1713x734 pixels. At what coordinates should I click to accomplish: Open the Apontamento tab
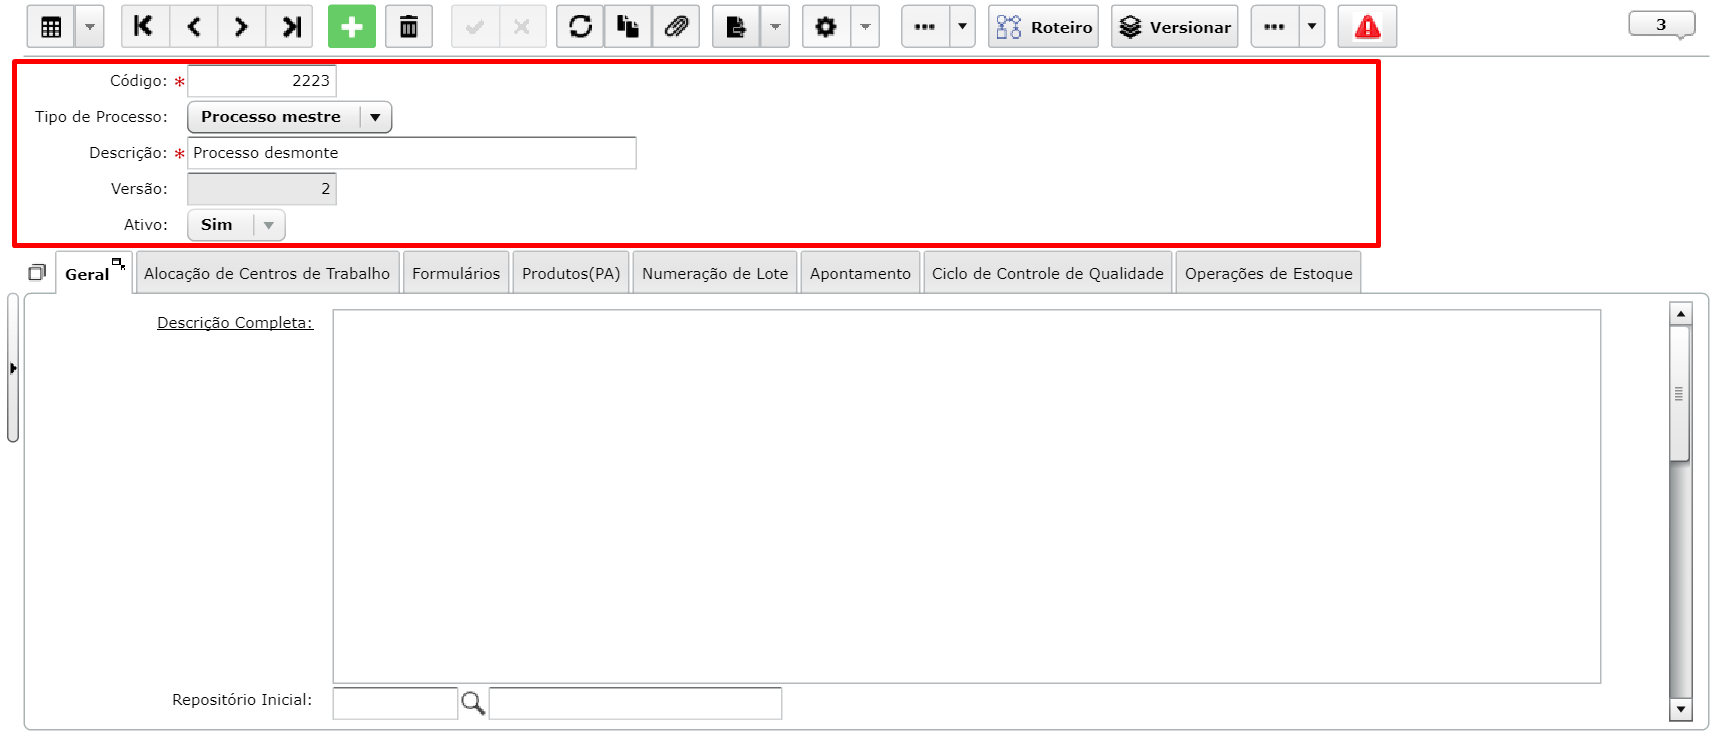[x=860, y=274]
